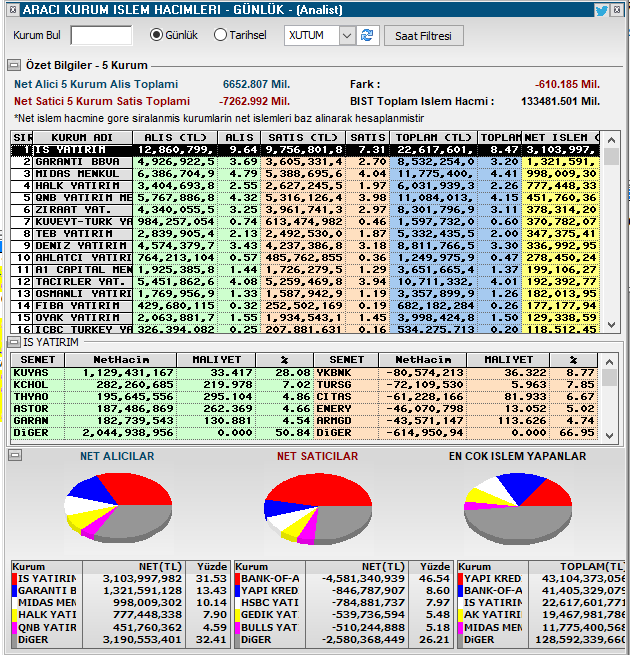
Task: Click BULLS YAT in net sellers legend
Action: click(270, 627)
